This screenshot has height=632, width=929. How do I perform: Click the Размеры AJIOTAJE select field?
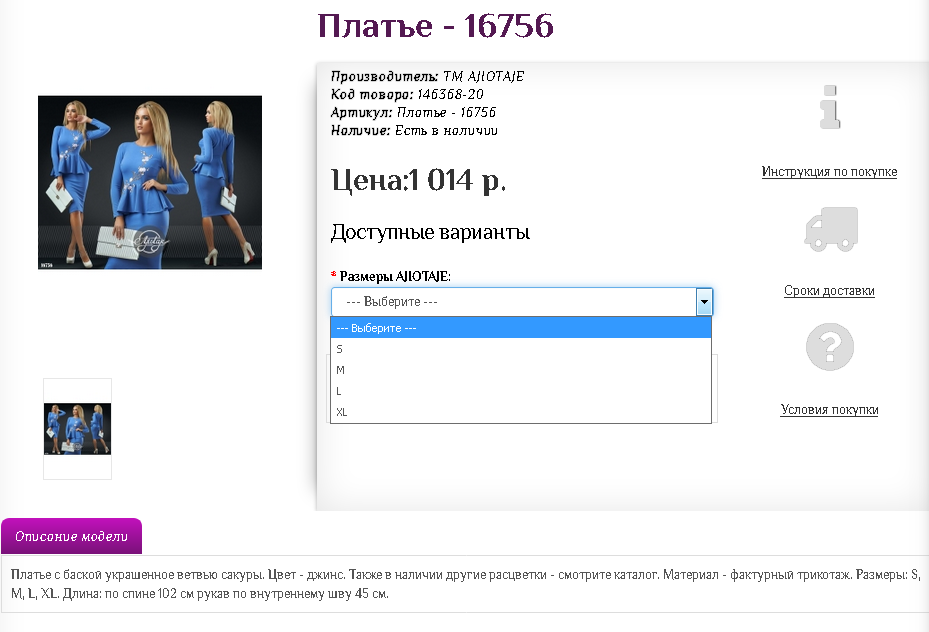521,301
